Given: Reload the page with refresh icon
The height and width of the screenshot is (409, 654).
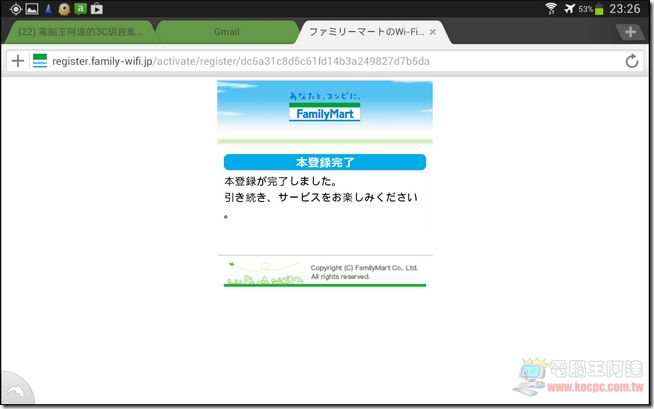Looking at the screenshot, I should (x=631, y=61).
